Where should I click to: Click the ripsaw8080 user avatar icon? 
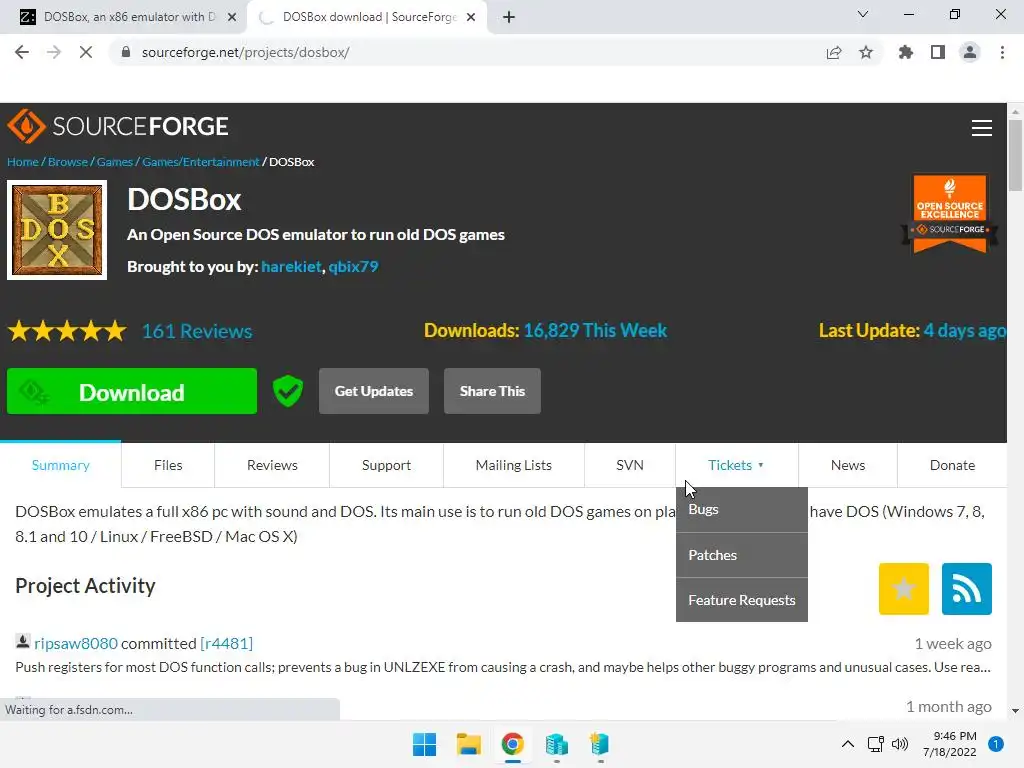pos(23,641)
